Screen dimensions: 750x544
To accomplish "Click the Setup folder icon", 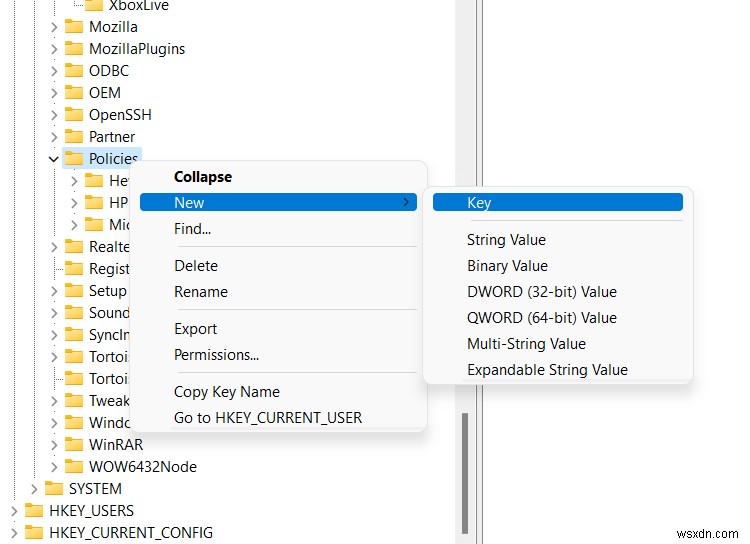I will click(74, 290).
